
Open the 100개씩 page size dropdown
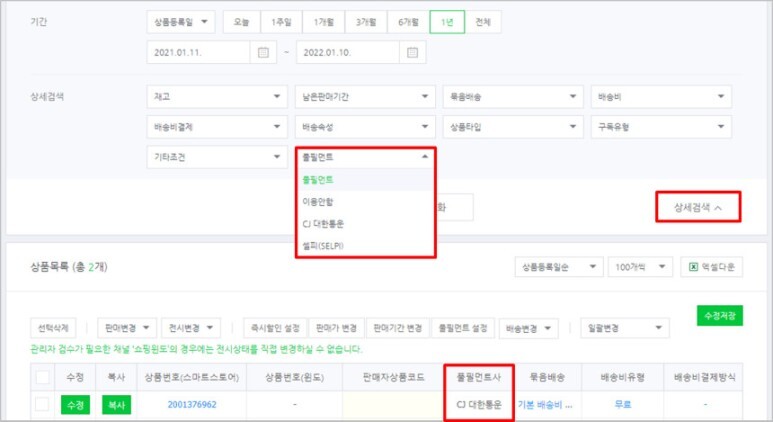[640, 267]
